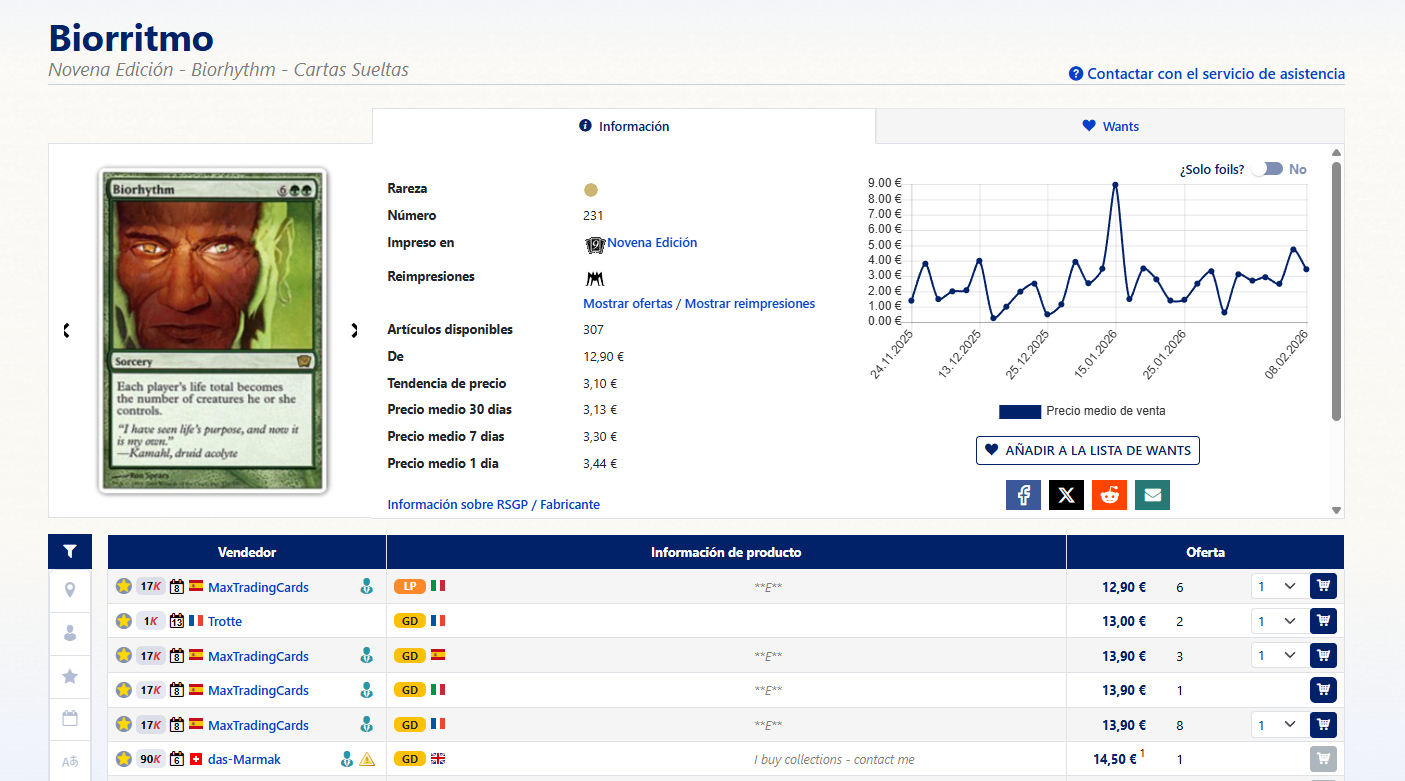This screenshot has height=781, width=1405.
Task: Share card on X (Twitter)
Action: 1066,495
